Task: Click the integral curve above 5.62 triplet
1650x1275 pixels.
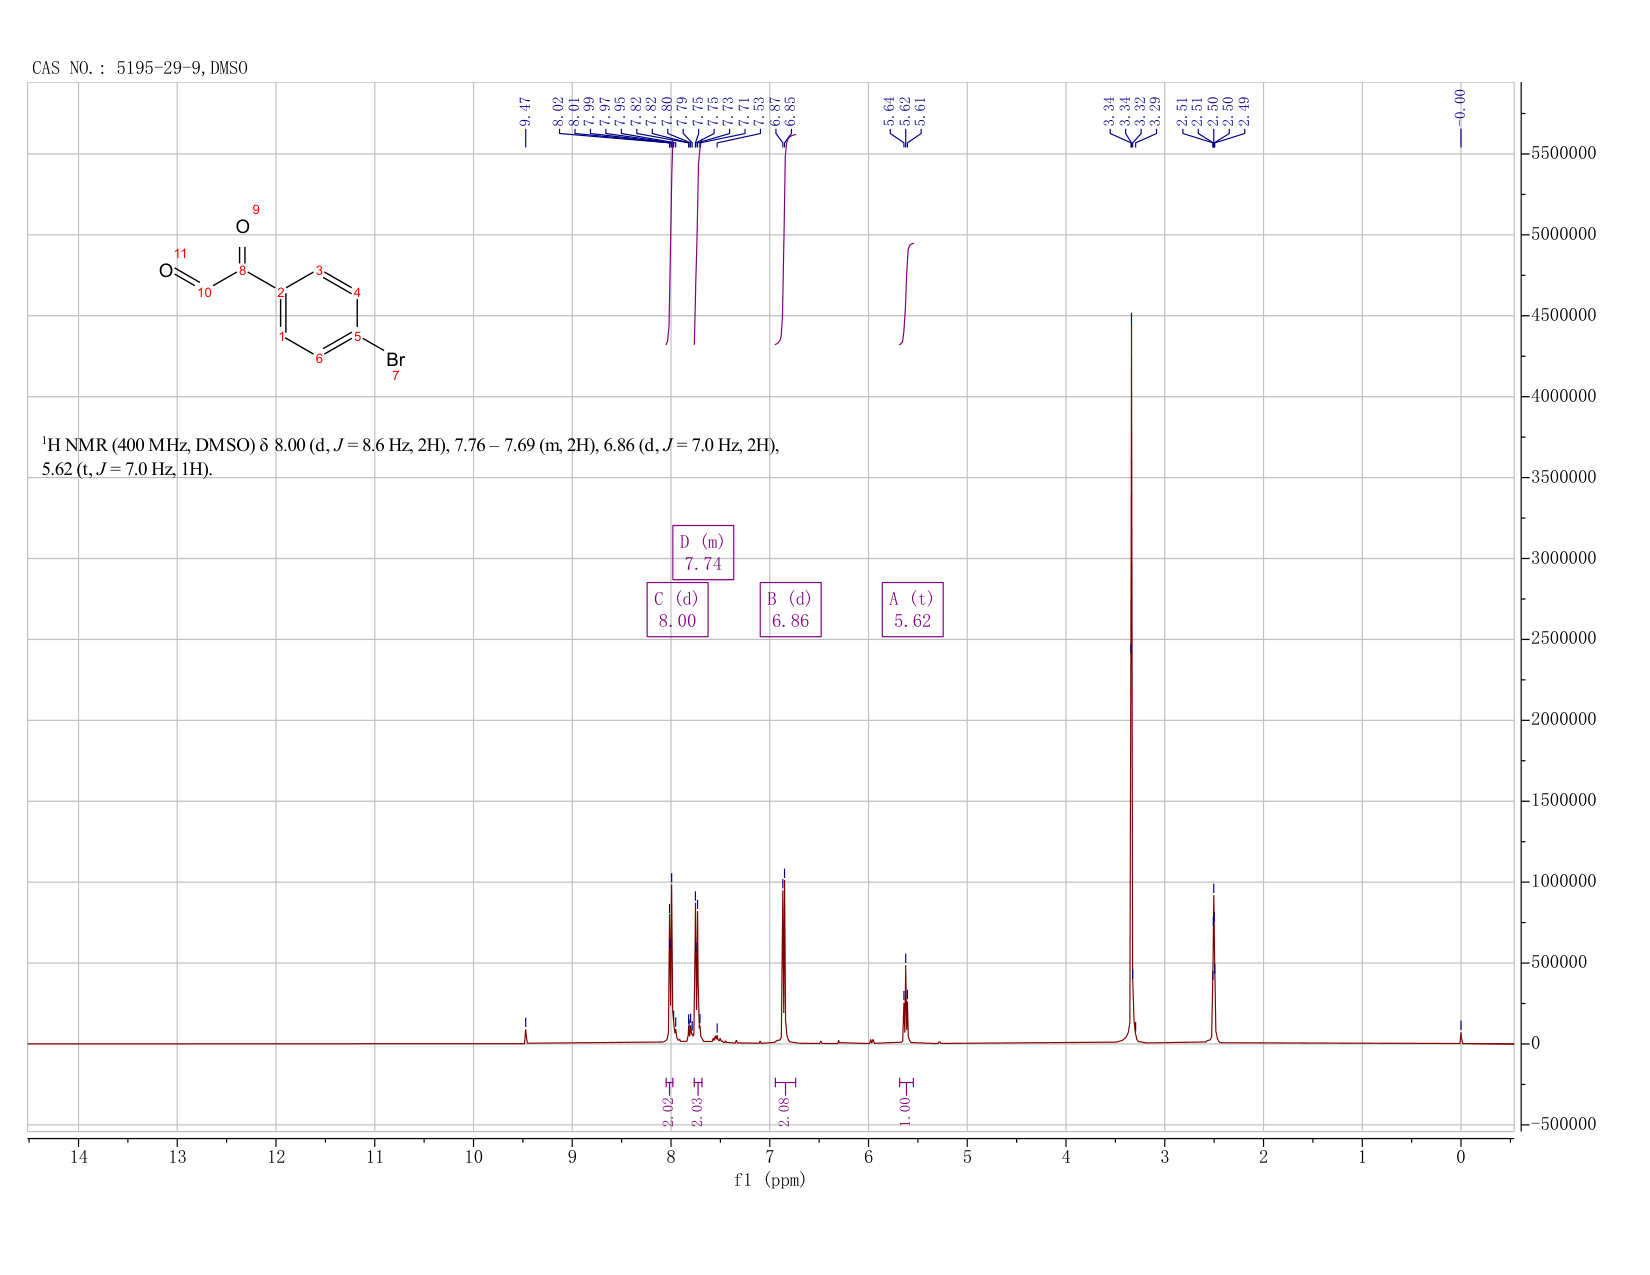Action: (907, 293)
